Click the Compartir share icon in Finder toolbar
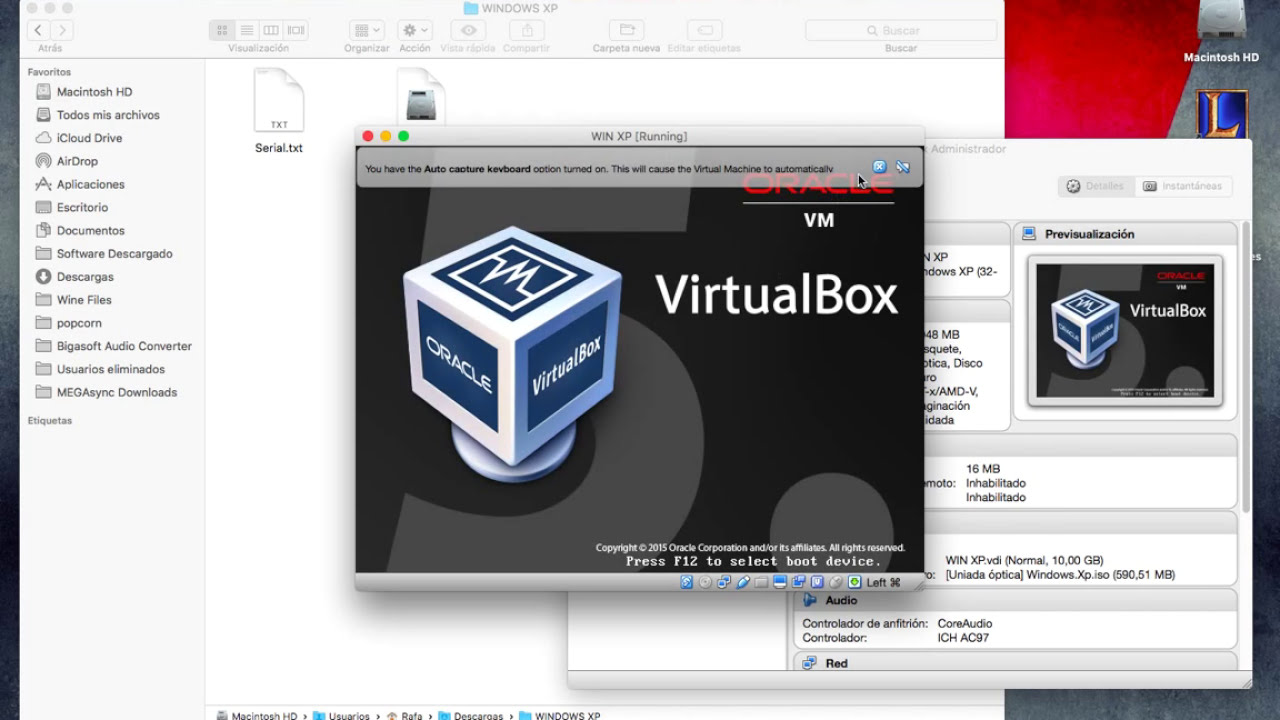 point(526,30)
